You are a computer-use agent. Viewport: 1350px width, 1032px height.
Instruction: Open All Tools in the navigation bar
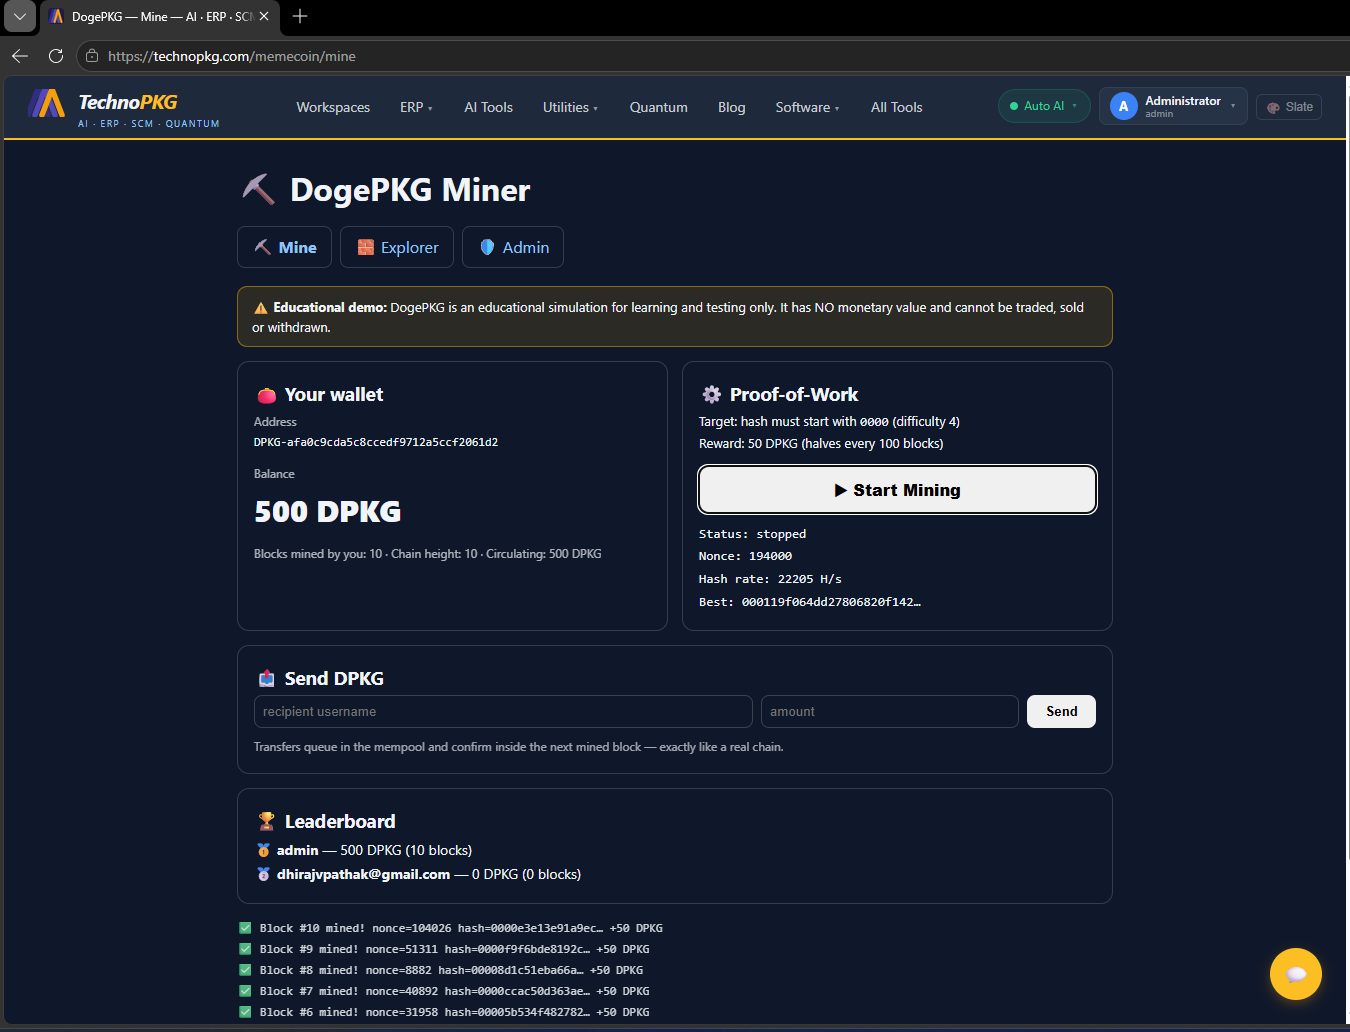click(x=896, y=107)
